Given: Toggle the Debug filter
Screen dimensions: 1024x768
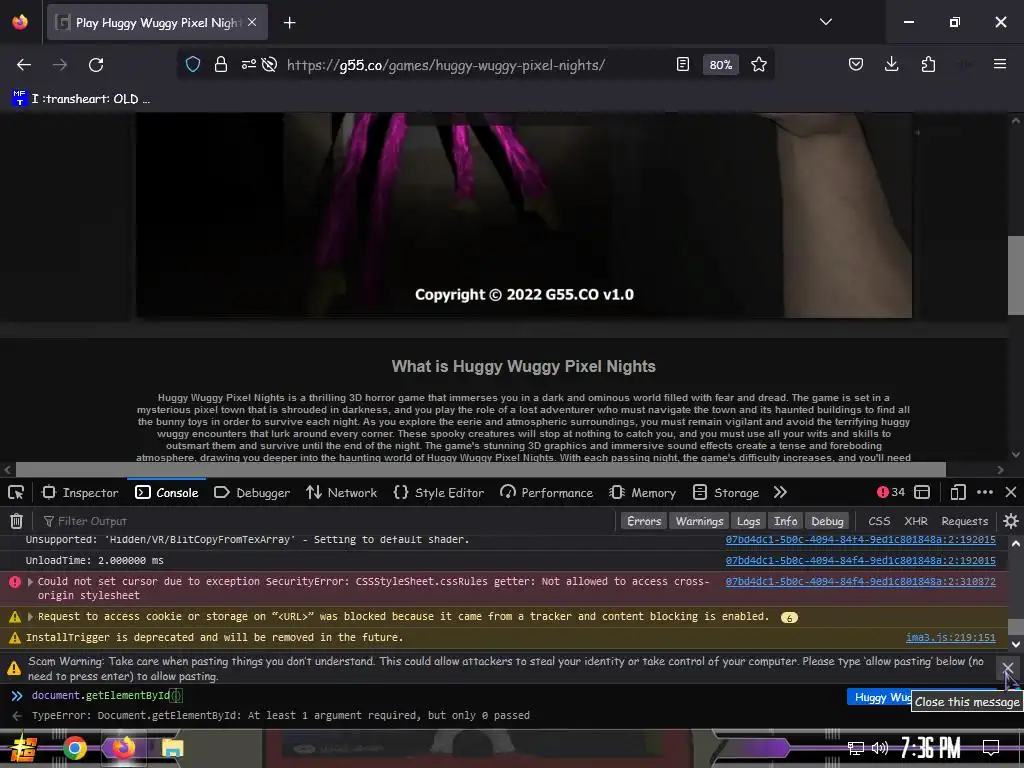Looking at the screenshot, I should point(827,521).
